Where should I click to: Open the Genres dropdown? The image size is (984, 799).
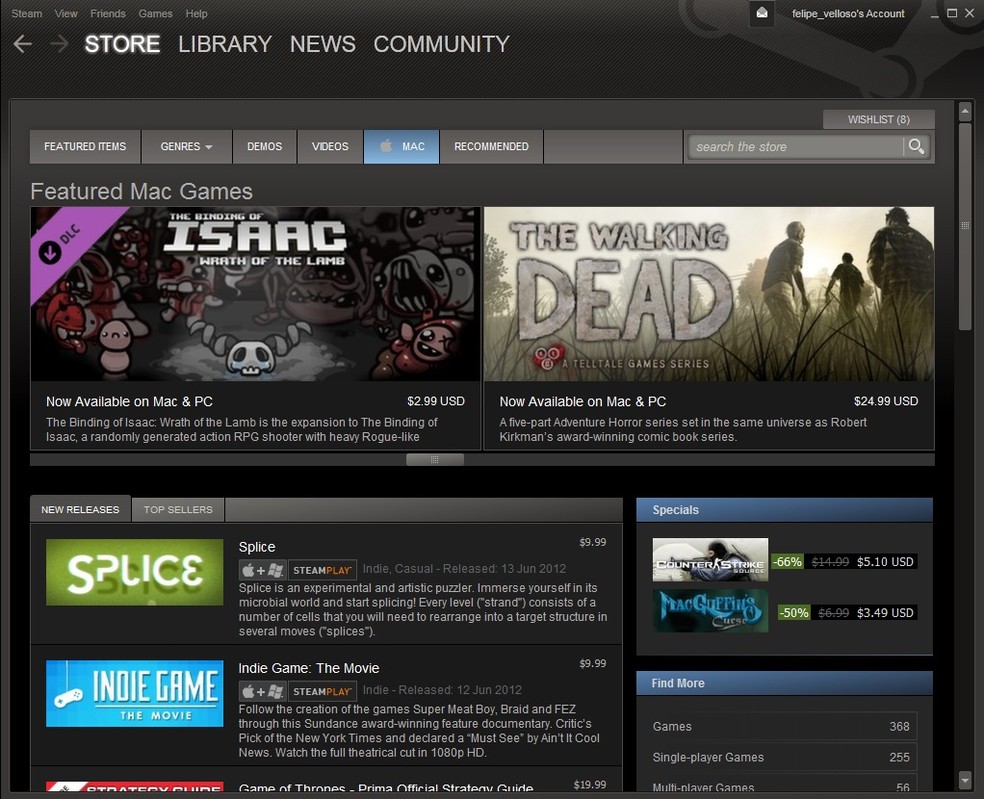(x=186, y=146)
